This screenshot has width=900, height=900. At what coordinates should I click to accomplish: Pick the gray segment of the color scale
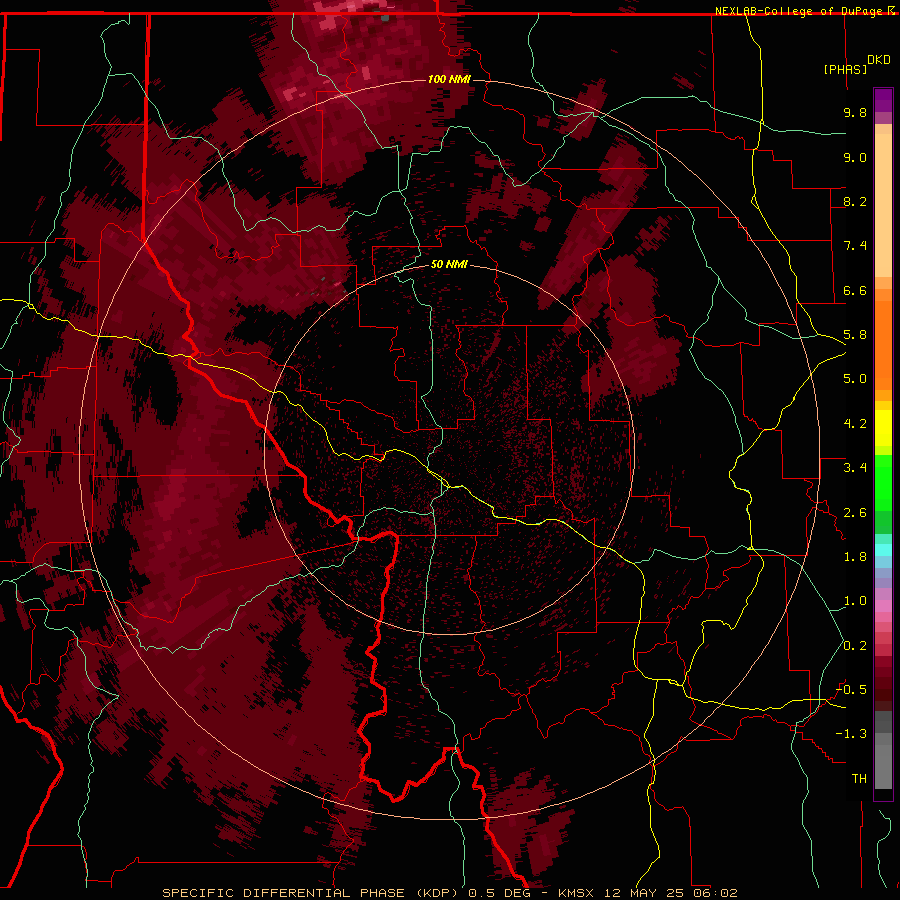883,750
